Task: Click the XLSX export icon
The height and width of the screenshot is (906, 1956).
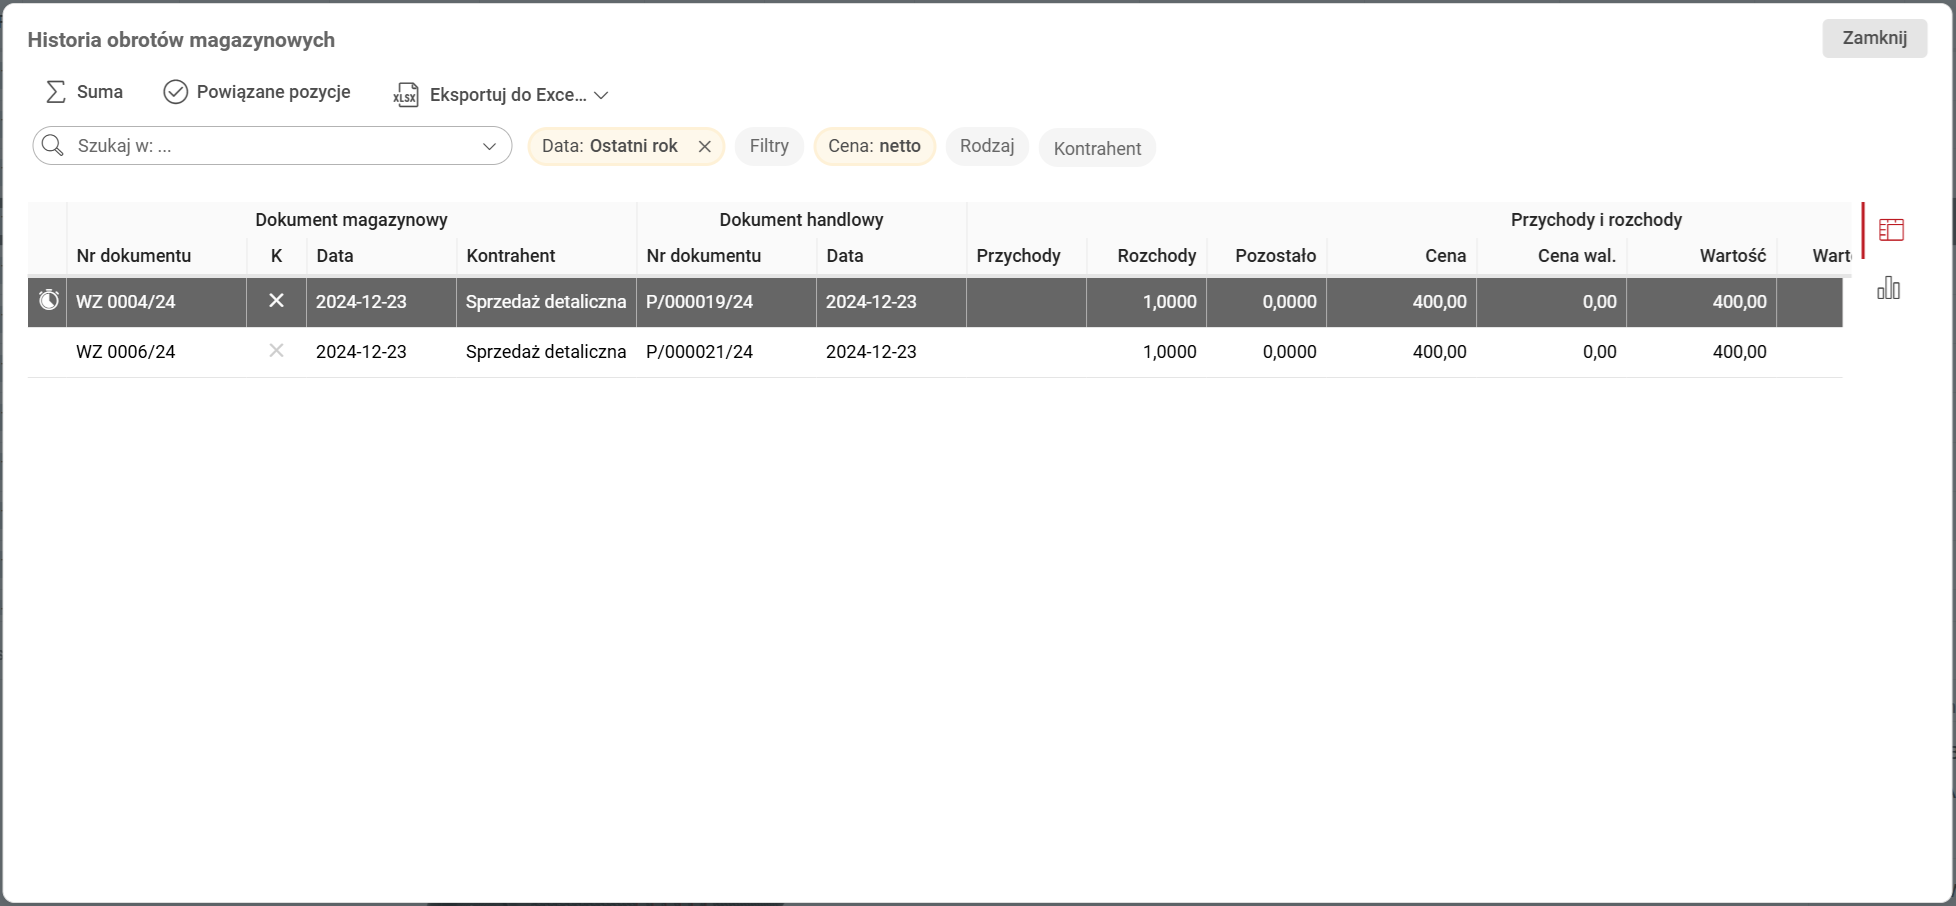Action: [406, 95]
